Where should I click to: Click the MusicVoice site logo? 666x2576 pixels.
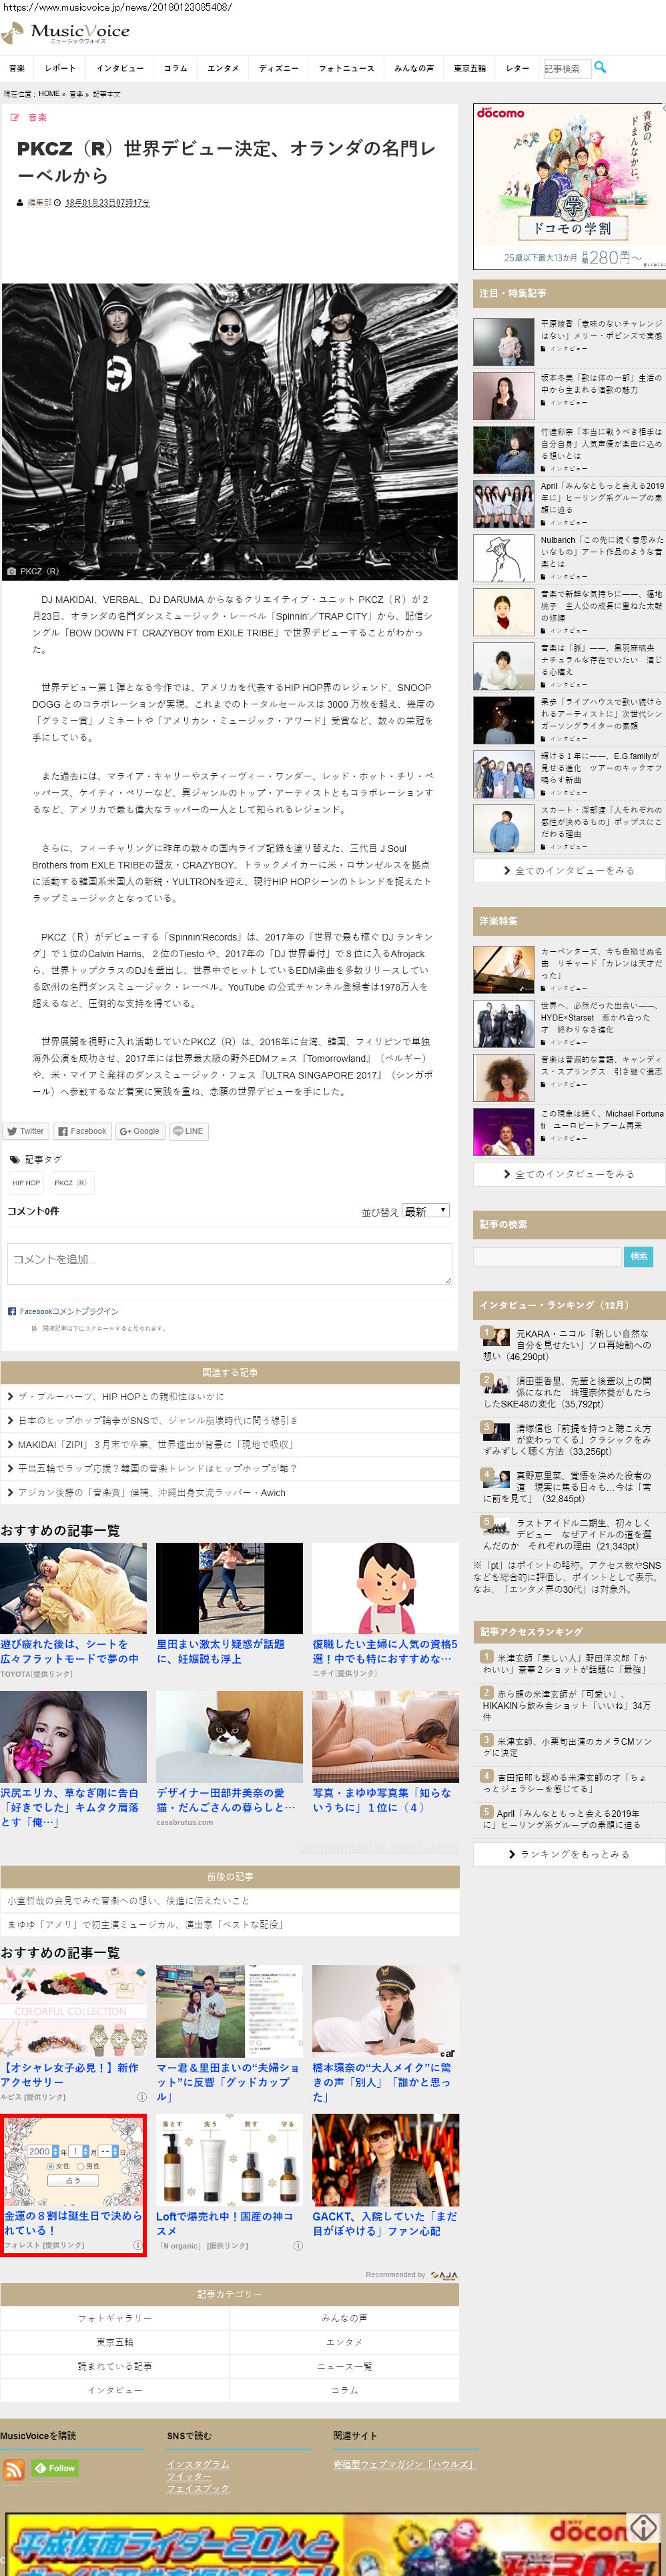[66, 33]
